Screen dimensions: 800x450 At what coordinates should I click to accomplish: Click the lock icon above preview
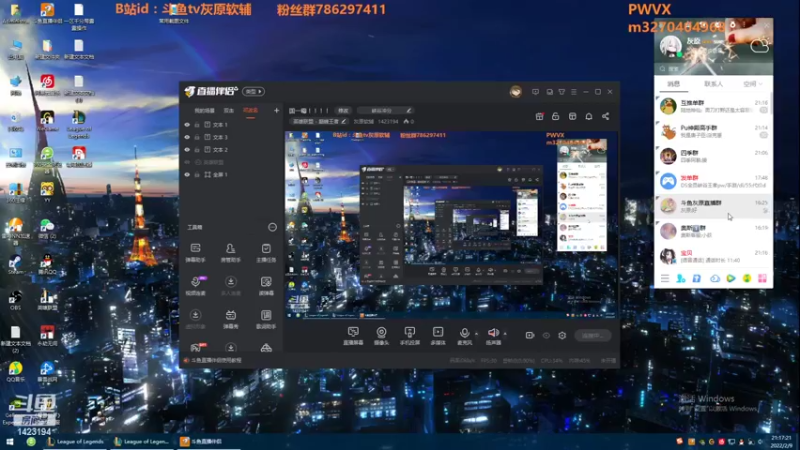tap(556, 116)
